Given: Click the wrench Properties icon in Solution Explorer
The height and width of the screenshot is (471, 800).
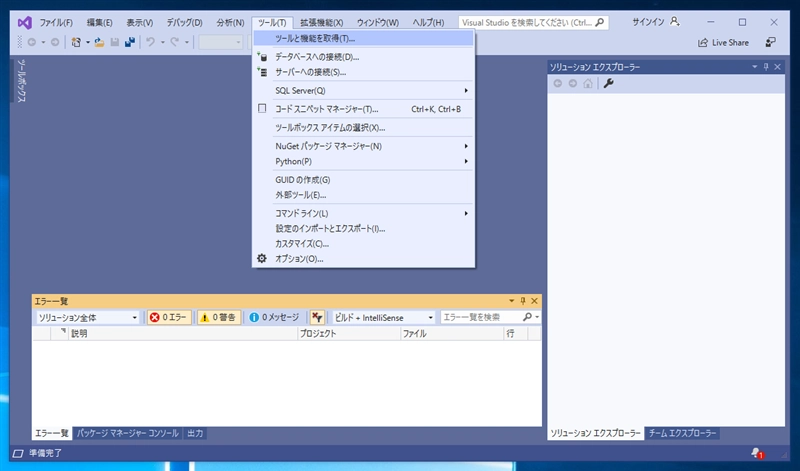Looking at the screenshot, I should pyautogui.click(x=608, y=84).
